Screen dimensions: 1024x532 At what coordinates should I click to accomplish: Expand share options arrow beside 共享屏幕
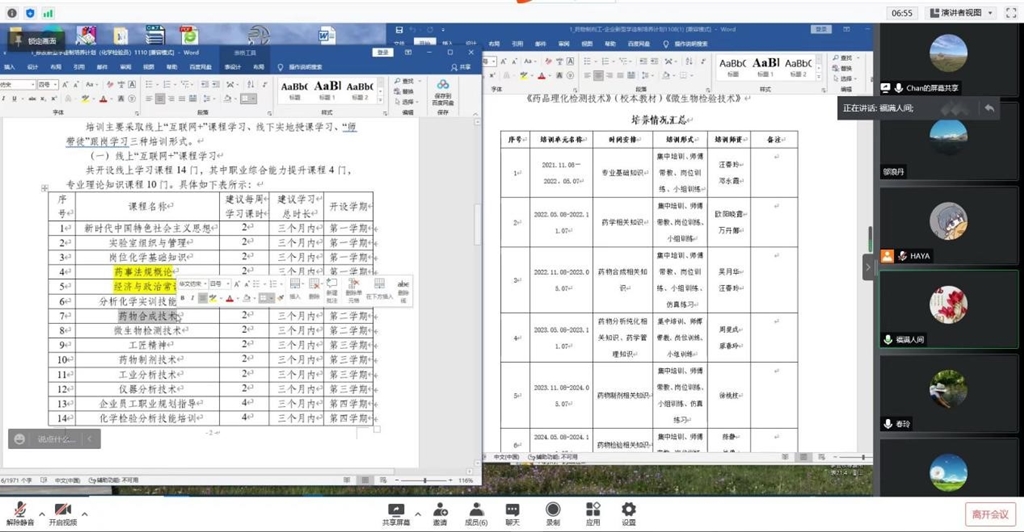[x=418, y=514]
